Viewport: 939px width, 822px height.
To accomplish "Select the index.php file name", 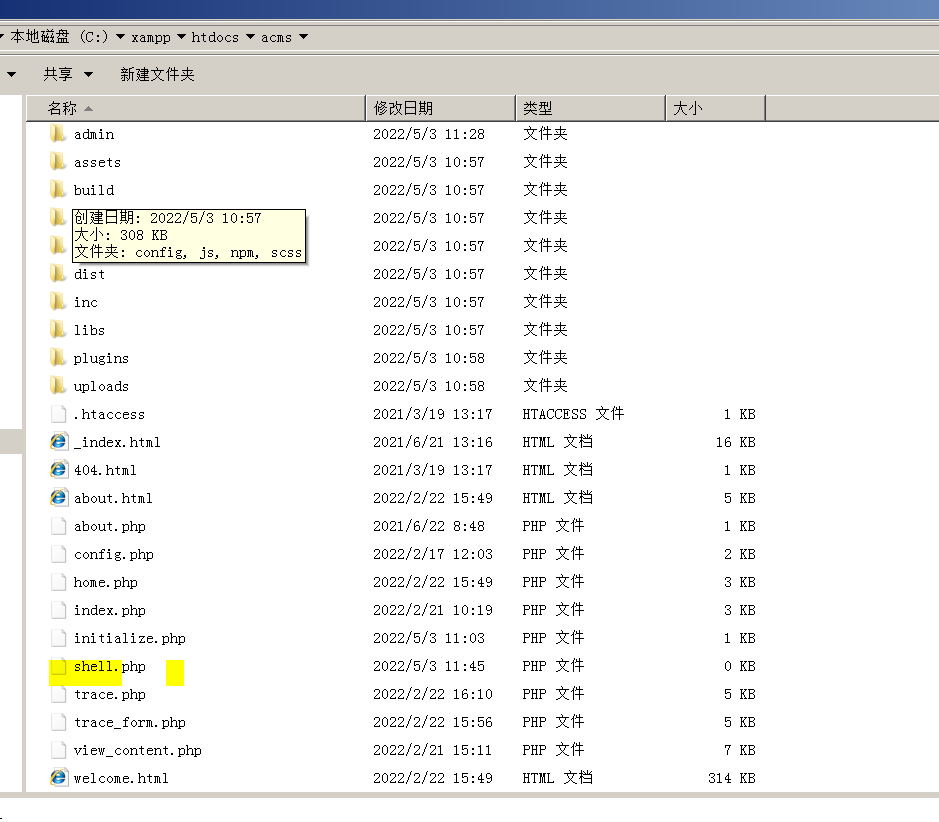I will point(110,611).
